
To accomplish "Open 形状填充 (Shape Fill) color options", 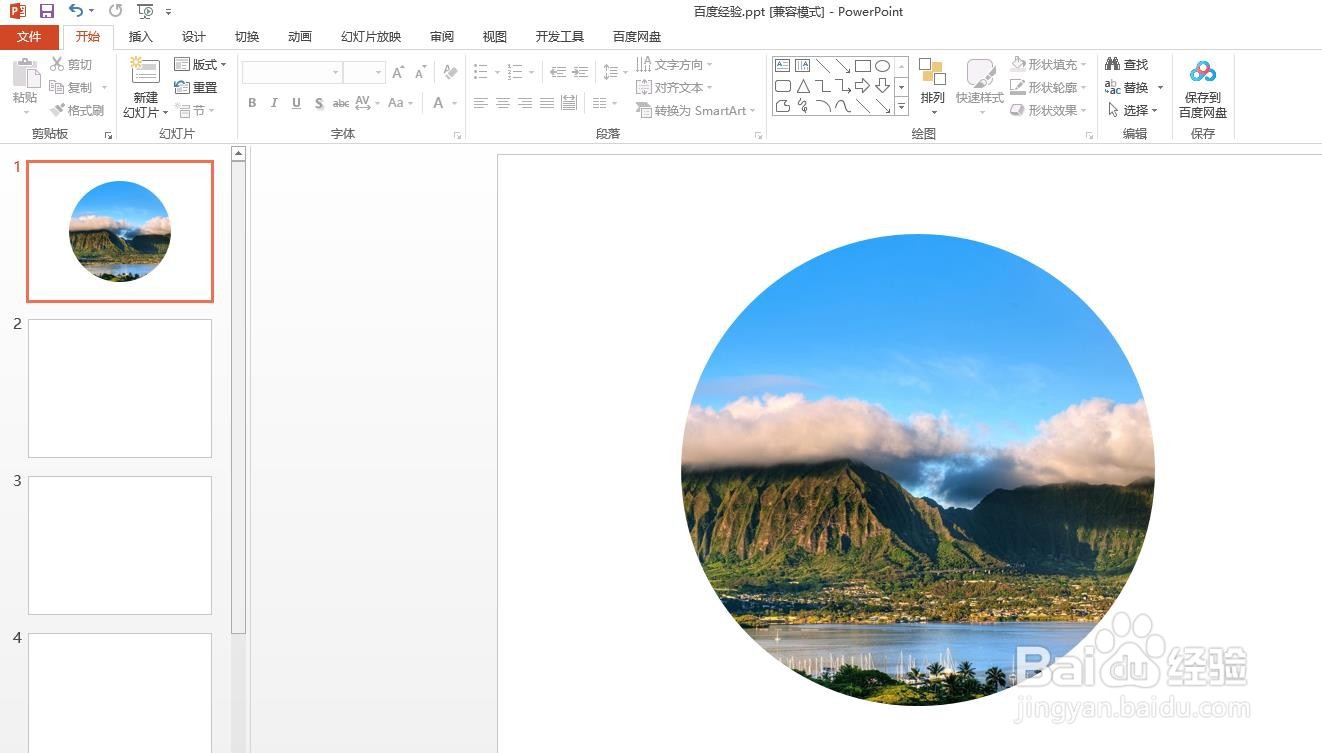I will click(x=1048, y=64).
